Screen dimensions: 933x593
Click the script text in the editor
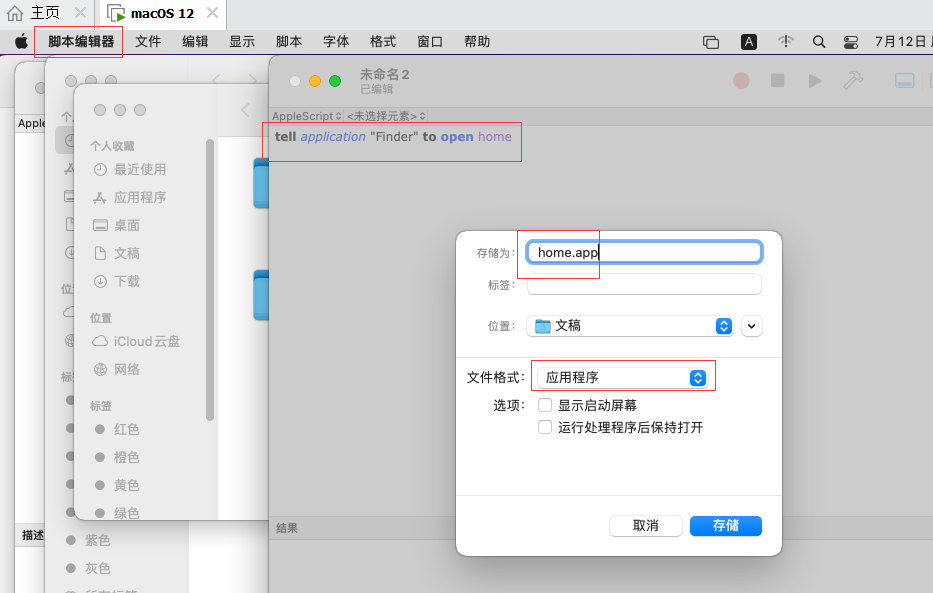click(x=393, y=137)
